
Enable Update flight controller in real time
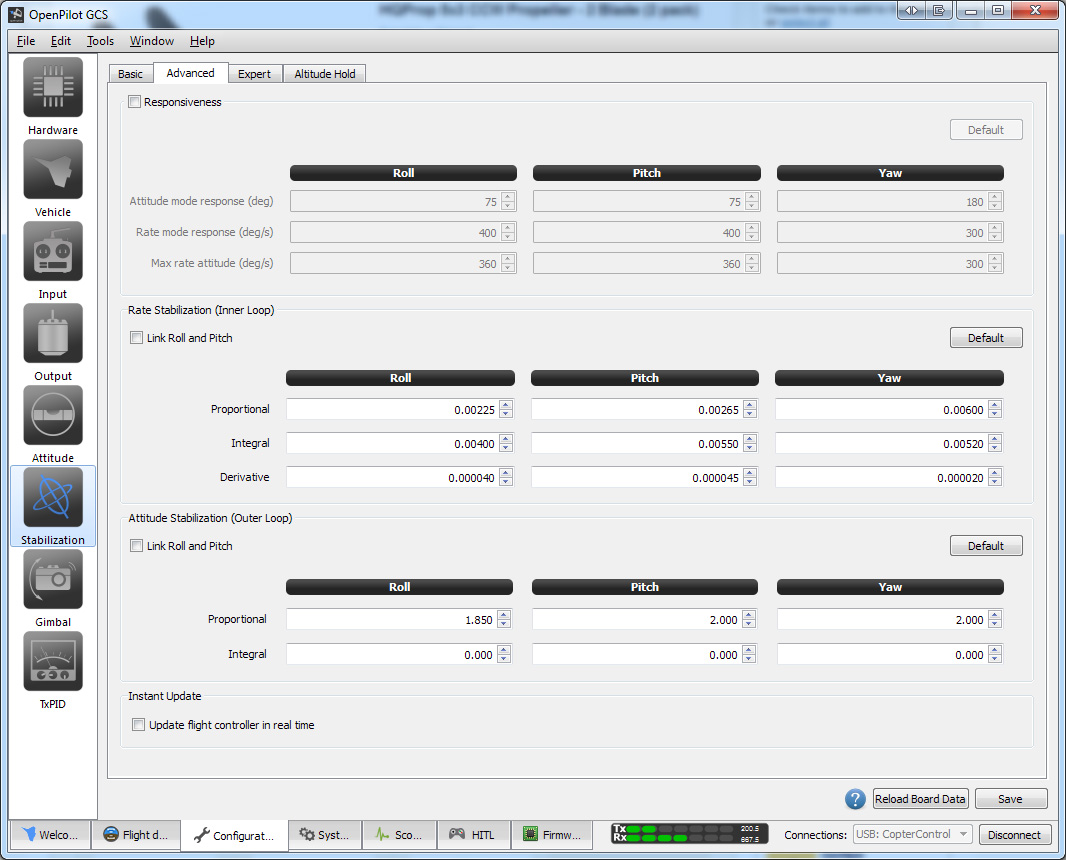[139, 725]
